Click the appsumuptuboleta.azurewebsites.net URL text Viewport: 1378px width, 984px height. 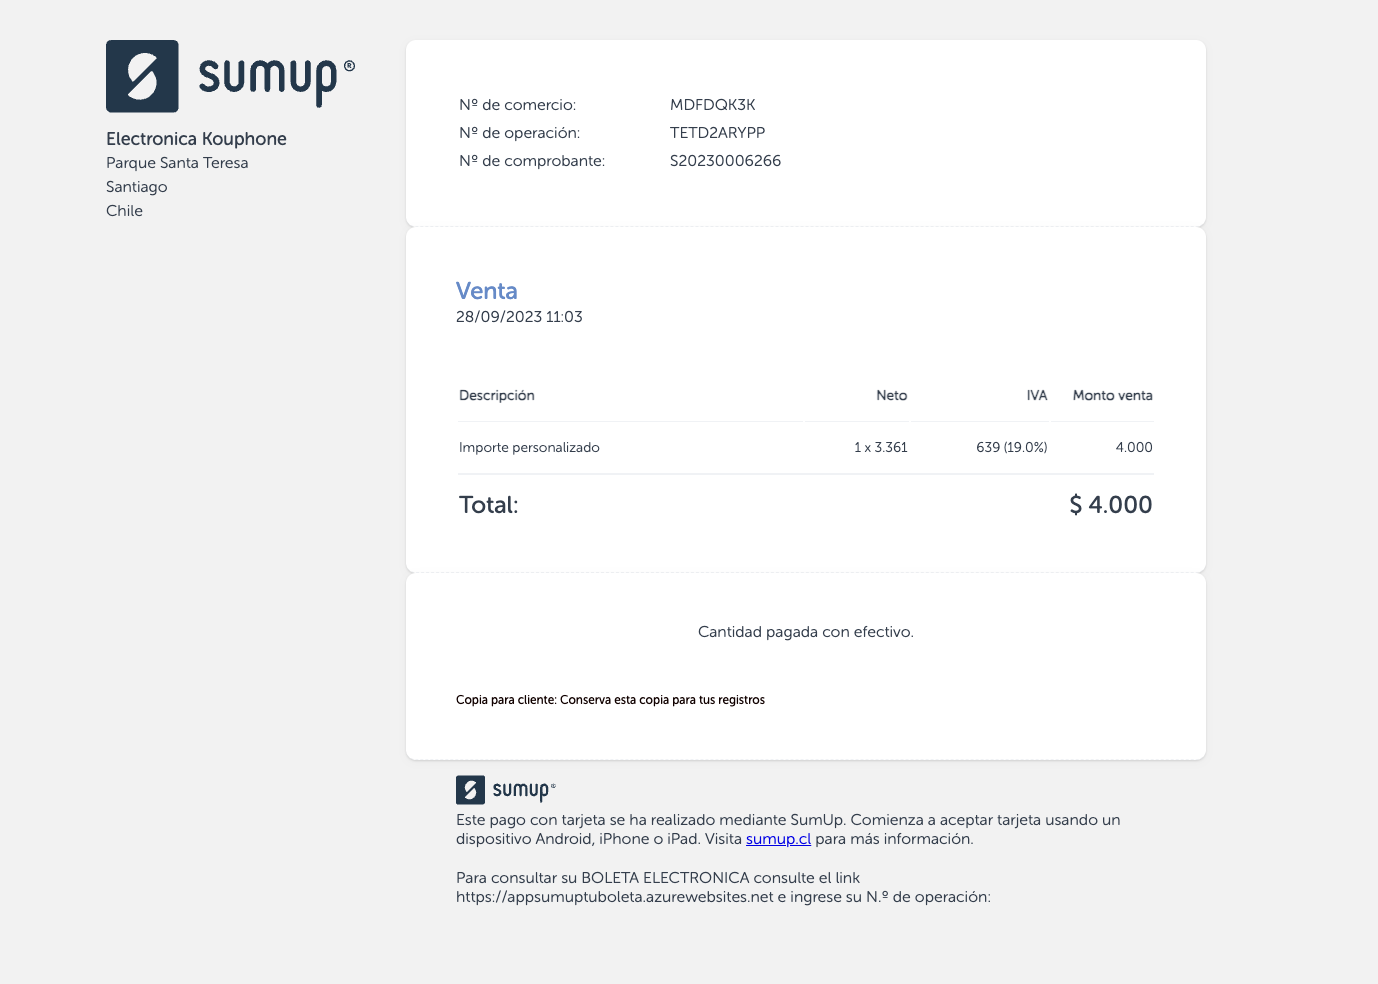click(x=614, y=897)
